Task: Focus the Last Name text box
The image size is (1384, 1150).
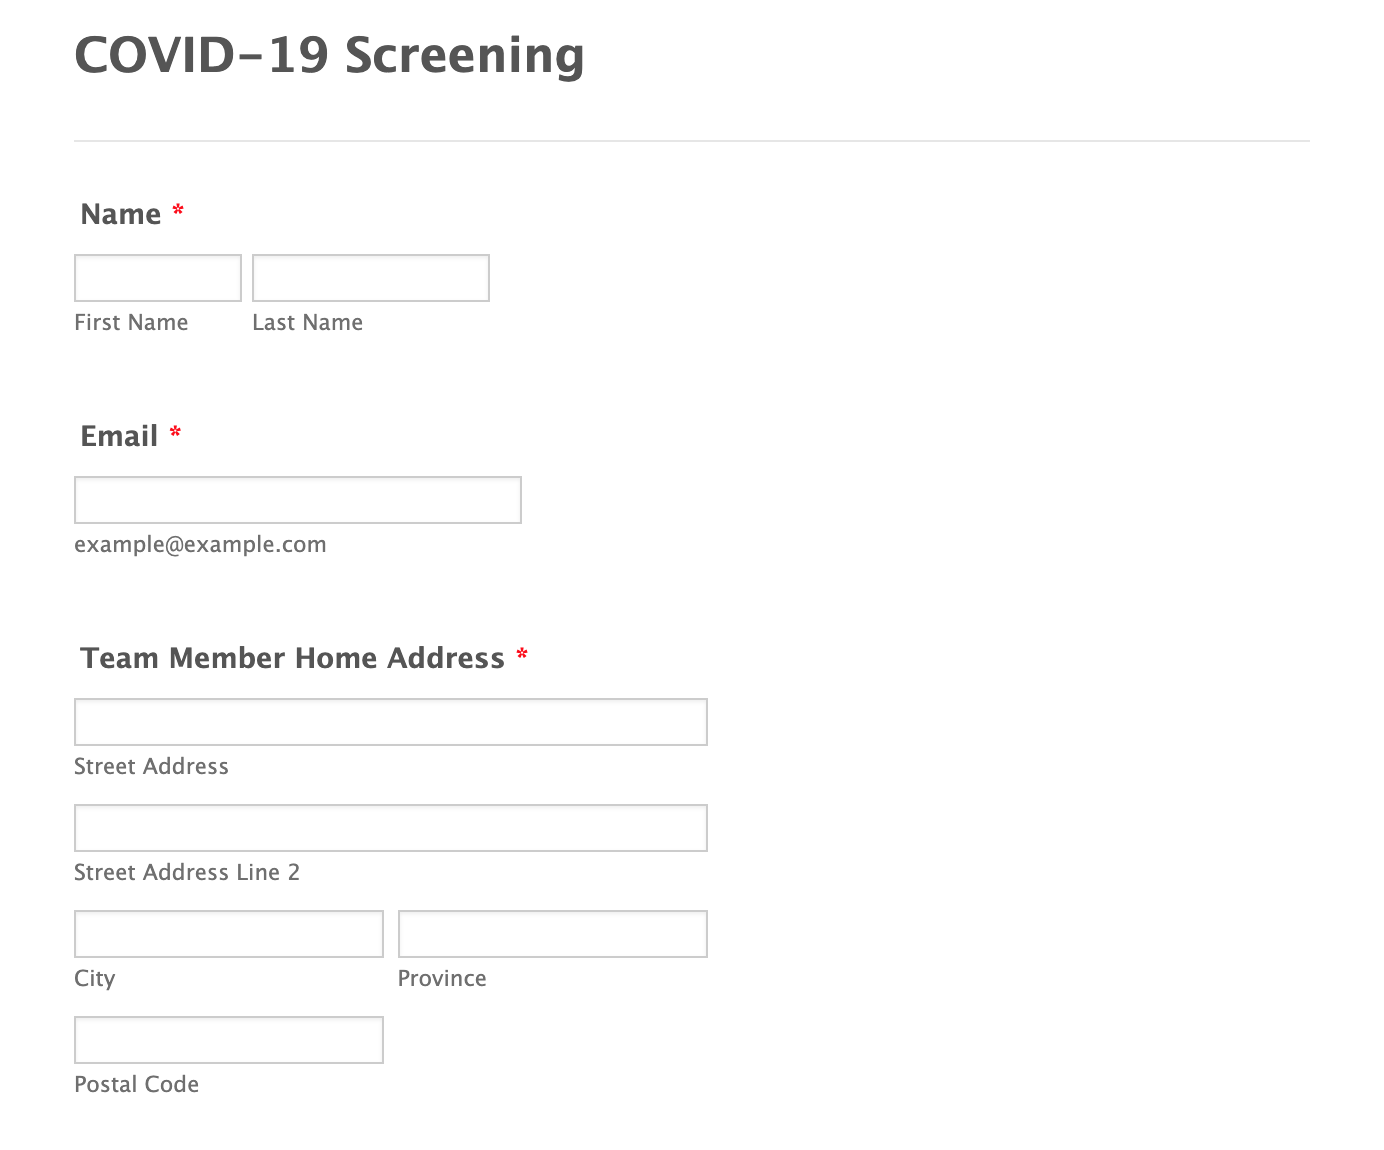Action: 370,278
